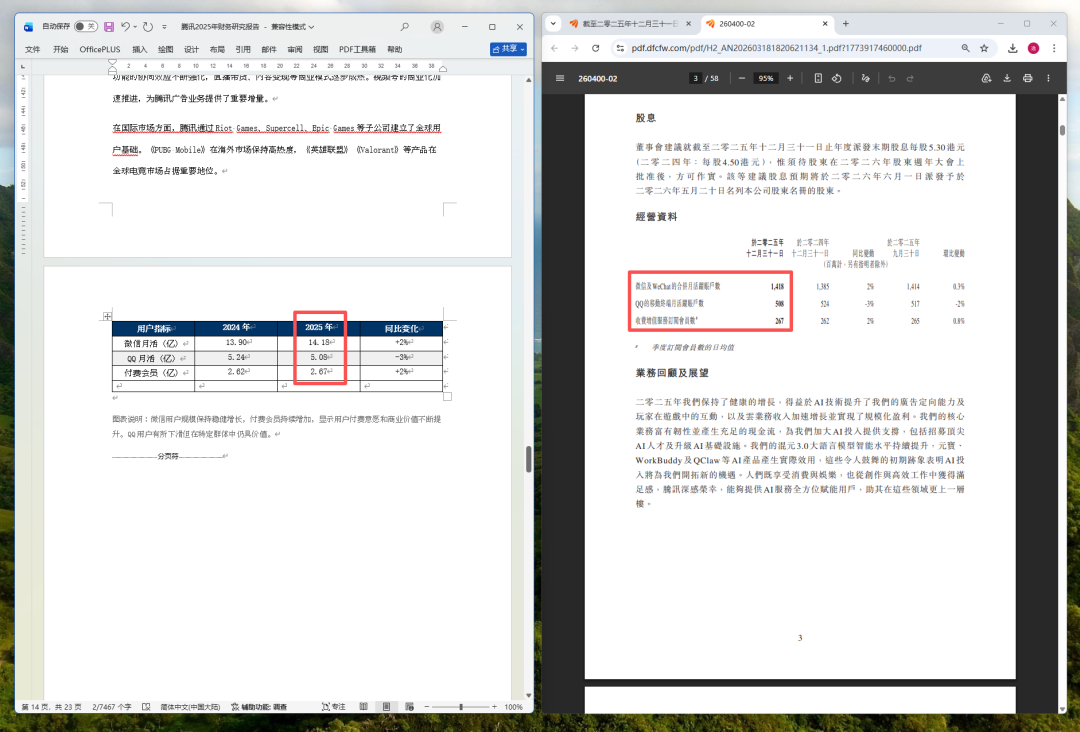Open the Share (共享) dropdown button

click(x=508, y=49)
